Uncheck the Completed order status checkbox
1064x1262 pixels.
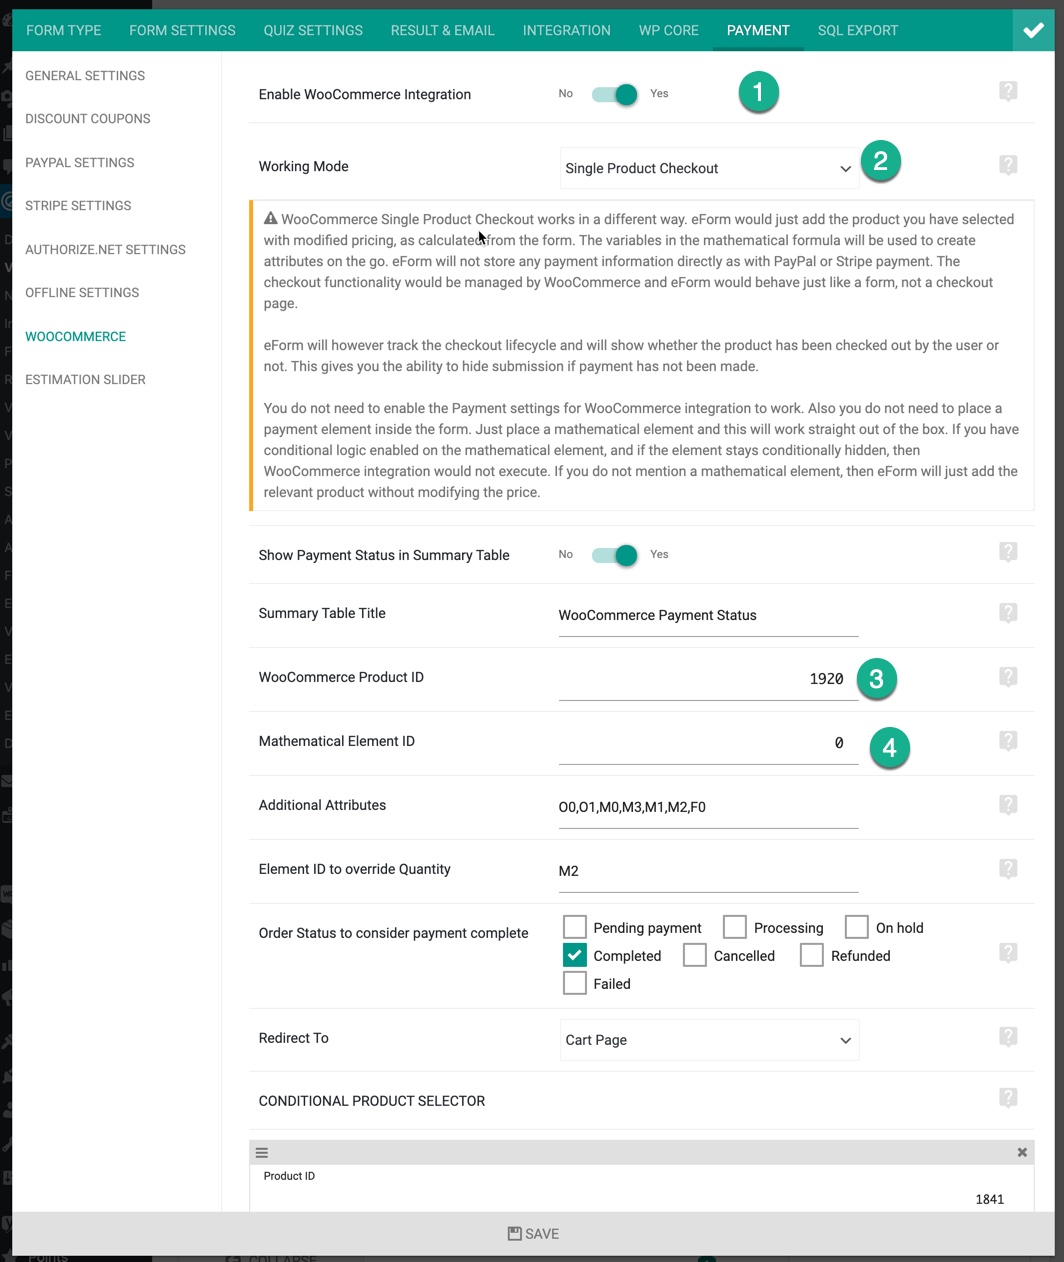pyautogui.click(x=574, y=955)
